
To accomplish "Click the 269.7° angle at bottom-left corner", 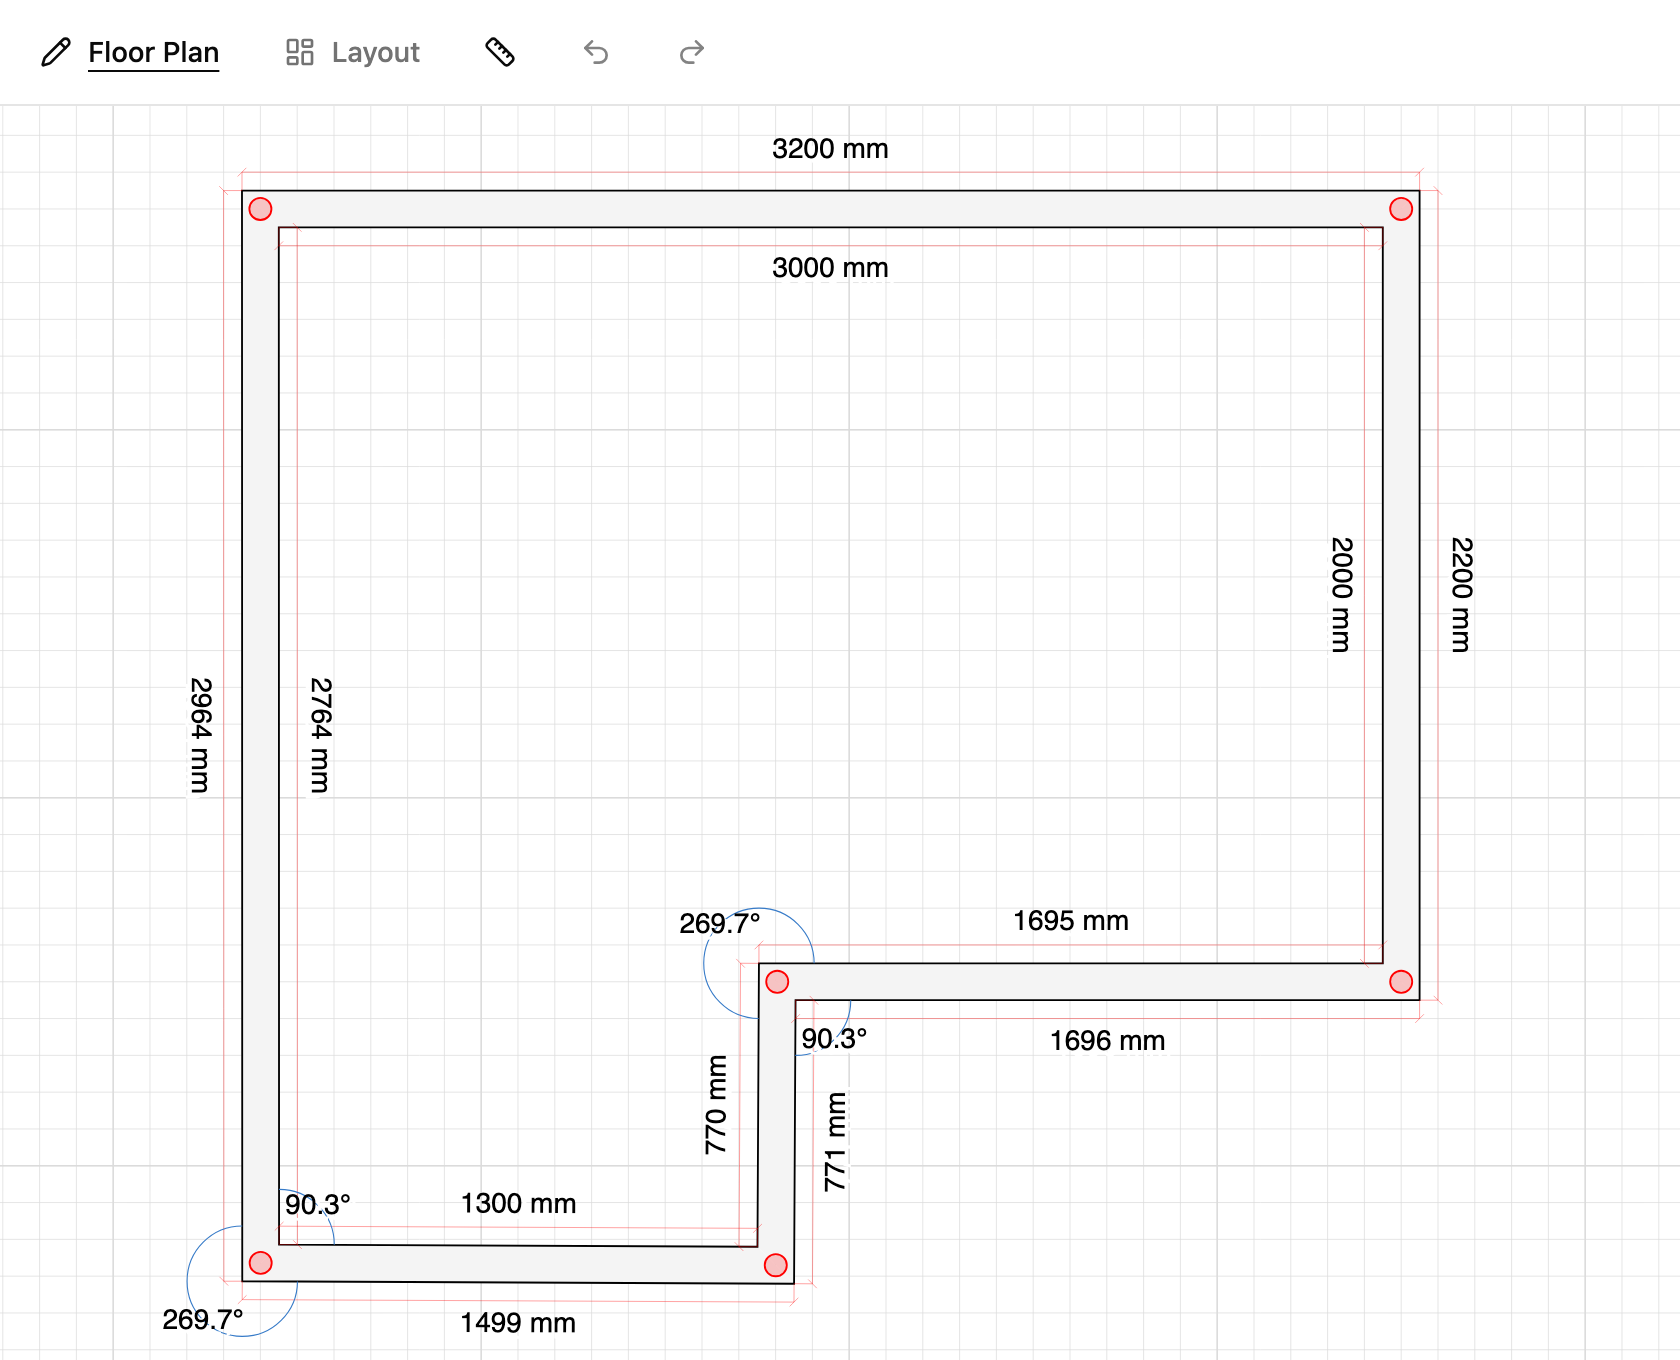I will (x=203, y=1320).
